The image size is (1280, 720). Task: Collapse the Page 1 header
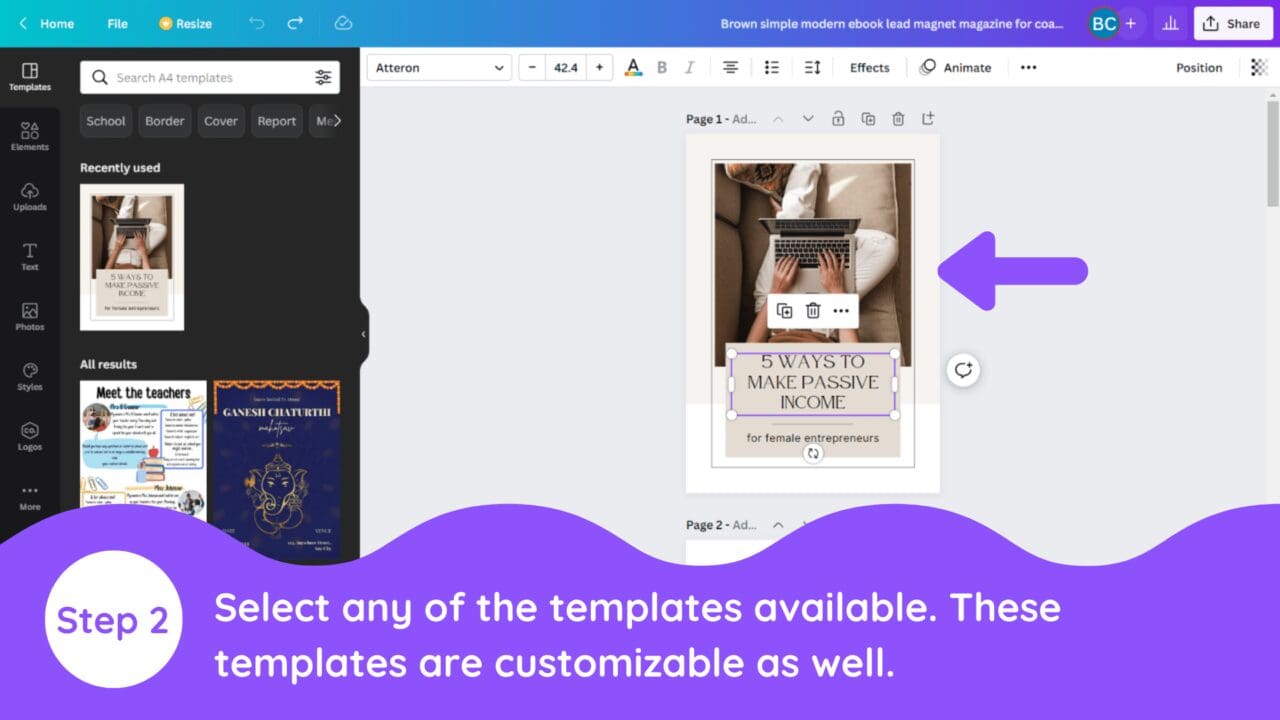(x=779, y=118)
